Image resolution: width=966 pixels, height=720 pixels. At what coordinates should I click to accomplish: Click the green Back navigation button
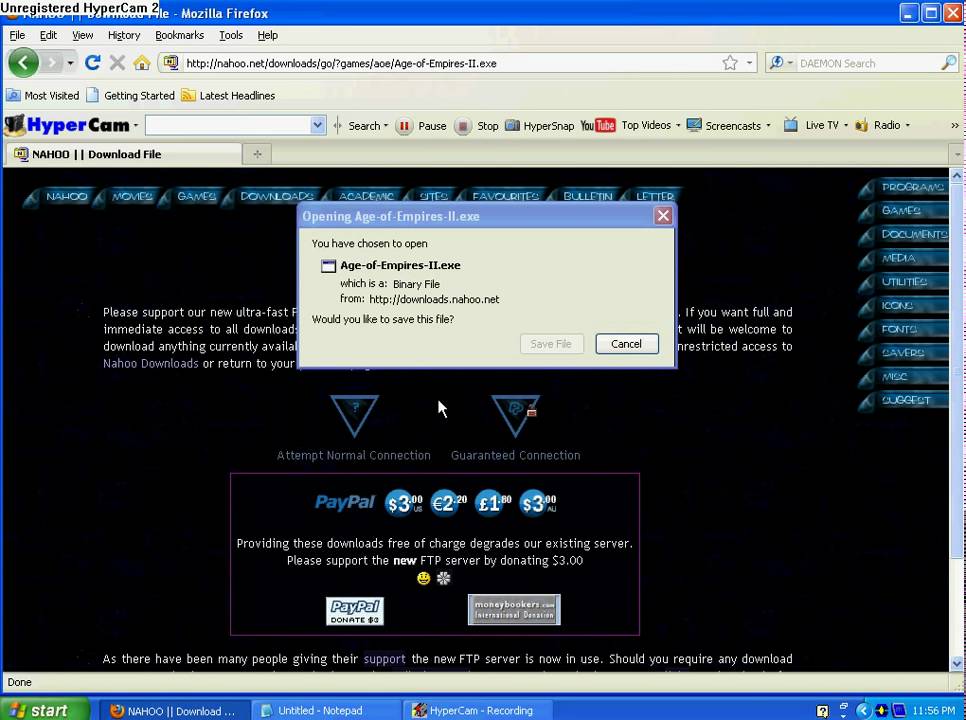pyautogui.click(x=23, y=63)
